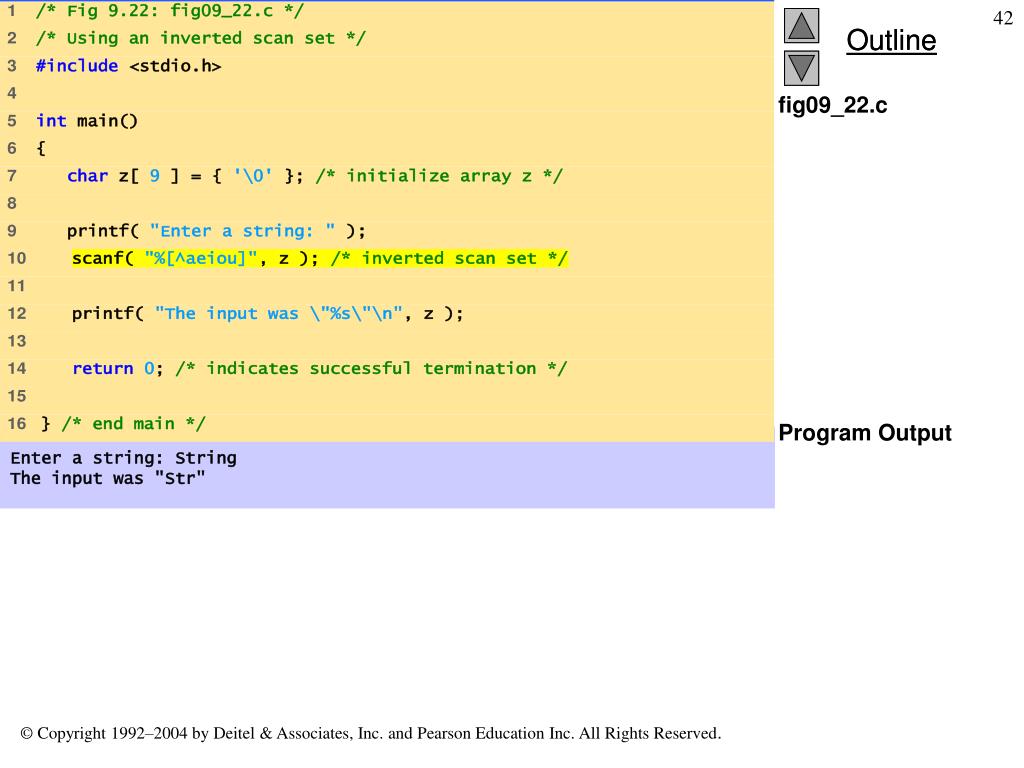The image size is (1024, 768).
Task: Click the down arrow navigation button
Action: [x=801, y=68]
